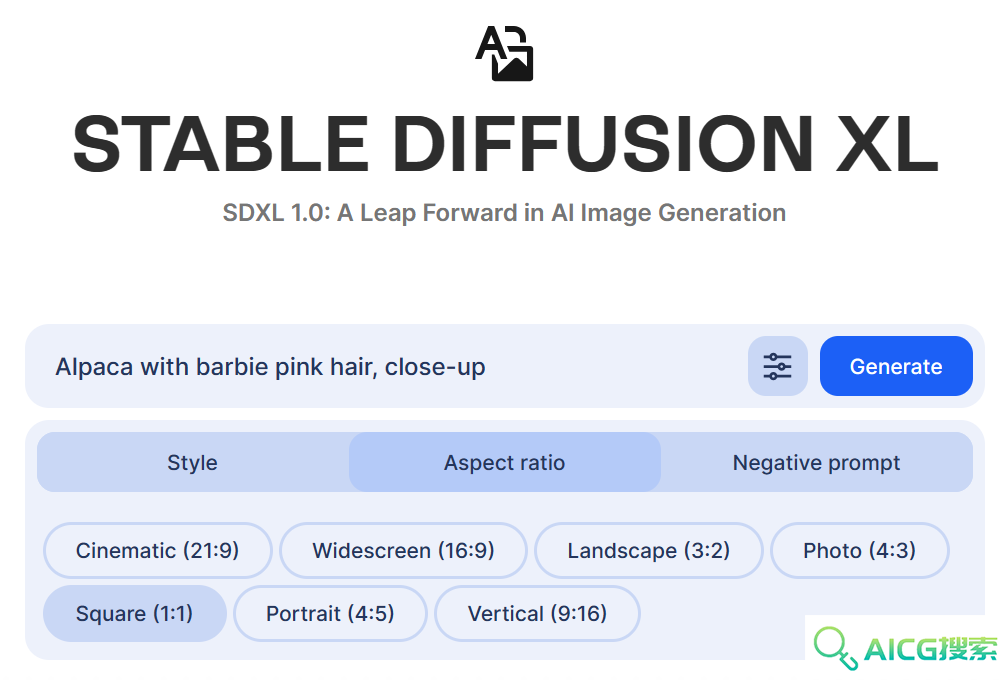Switch to the Negative prompt tab
This screenshot has height=680, width=1005.
pyautogui.click(x=817, y=462)
